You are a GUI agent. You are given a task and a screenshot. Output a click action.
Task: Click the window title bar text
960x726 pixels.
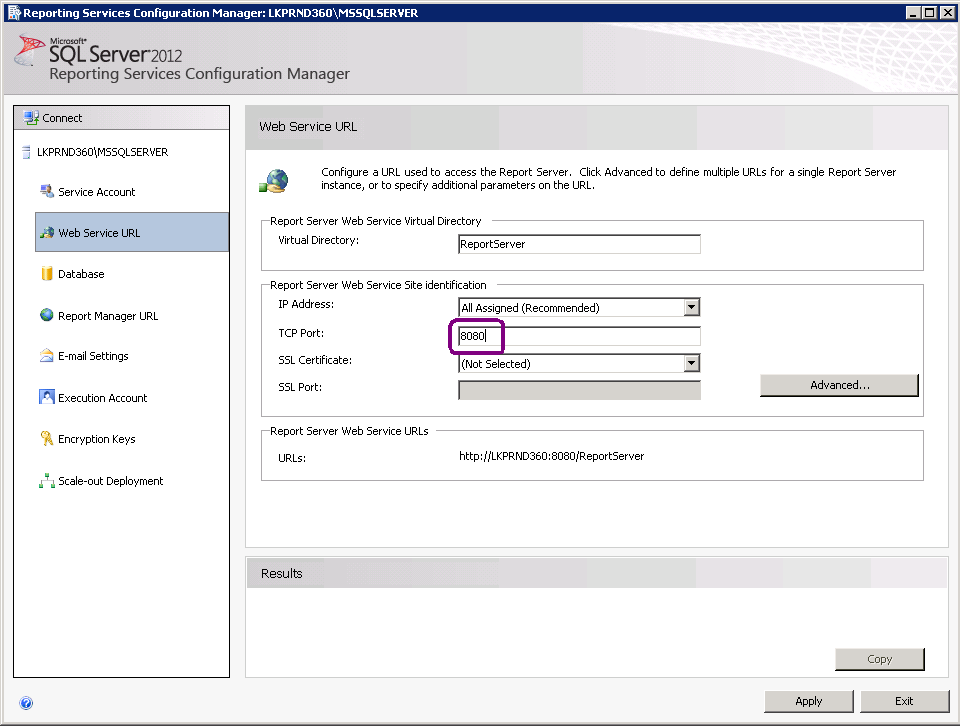pos(220,13)
